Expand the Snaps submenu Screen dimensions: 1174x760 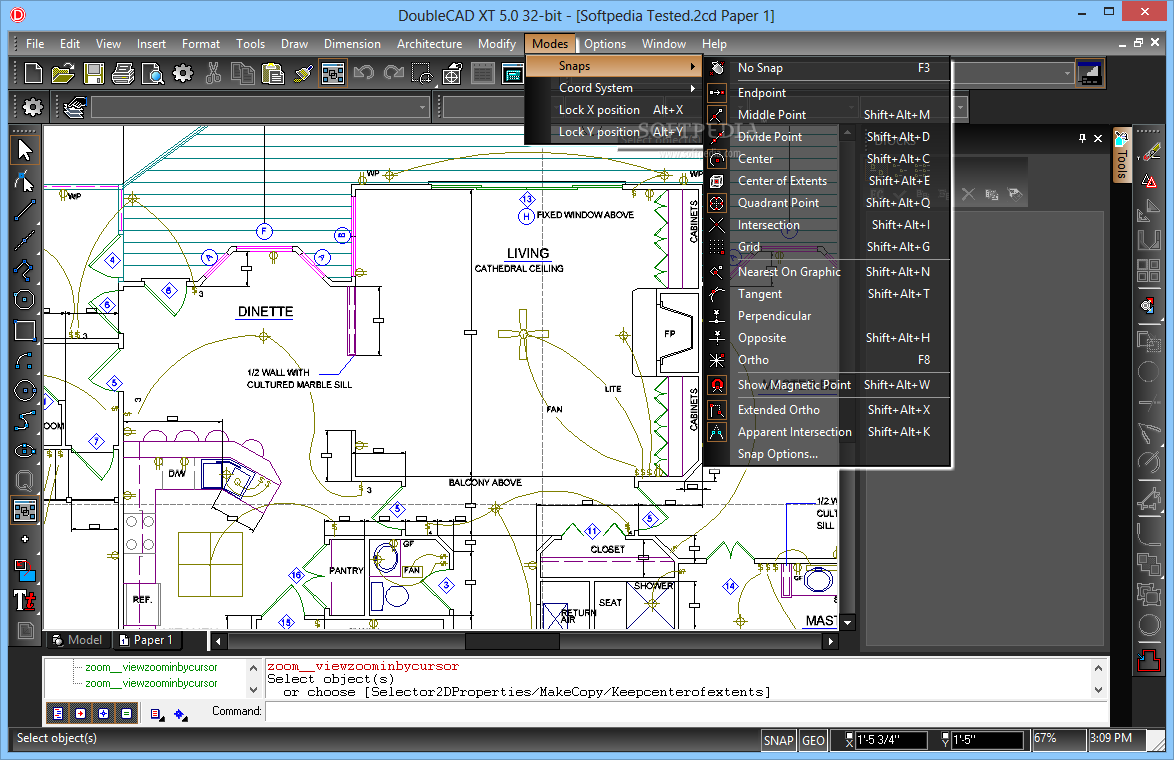click(x=613, y=66)
